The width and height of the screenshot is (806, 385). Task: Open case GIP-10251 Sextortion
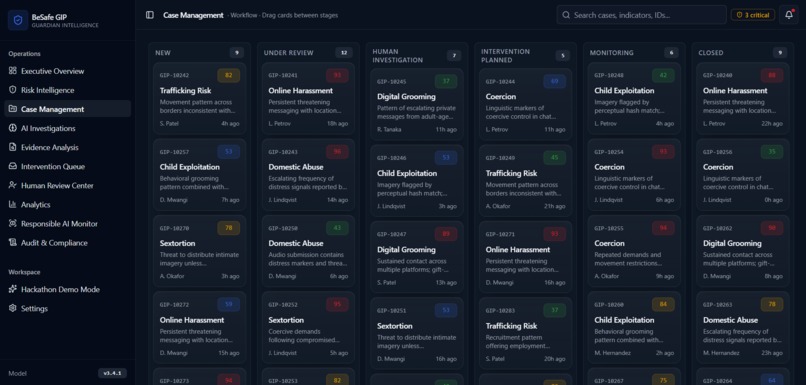[x=417, y=334]
